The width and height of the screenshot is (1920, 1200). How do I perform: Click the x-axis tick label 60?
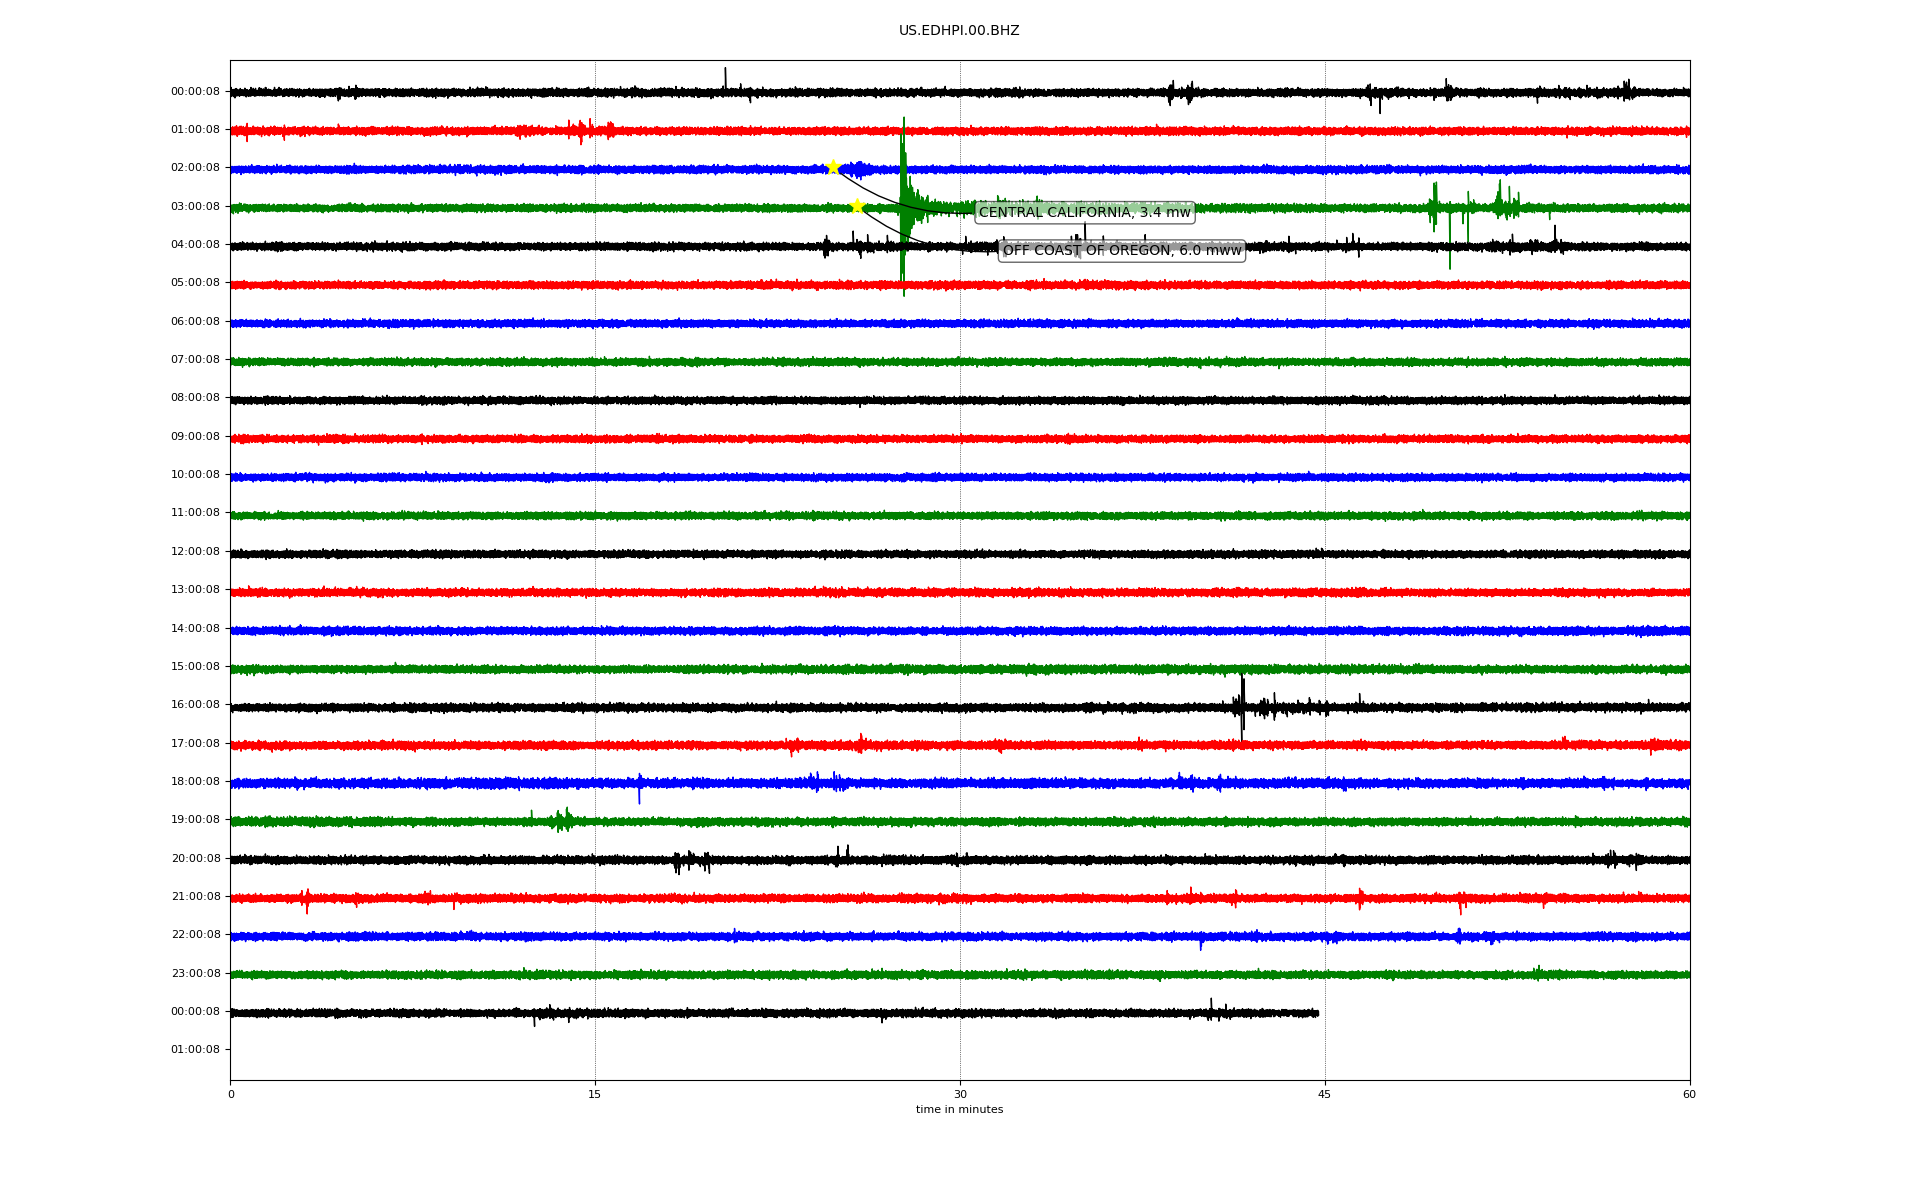[1689, 1094]
